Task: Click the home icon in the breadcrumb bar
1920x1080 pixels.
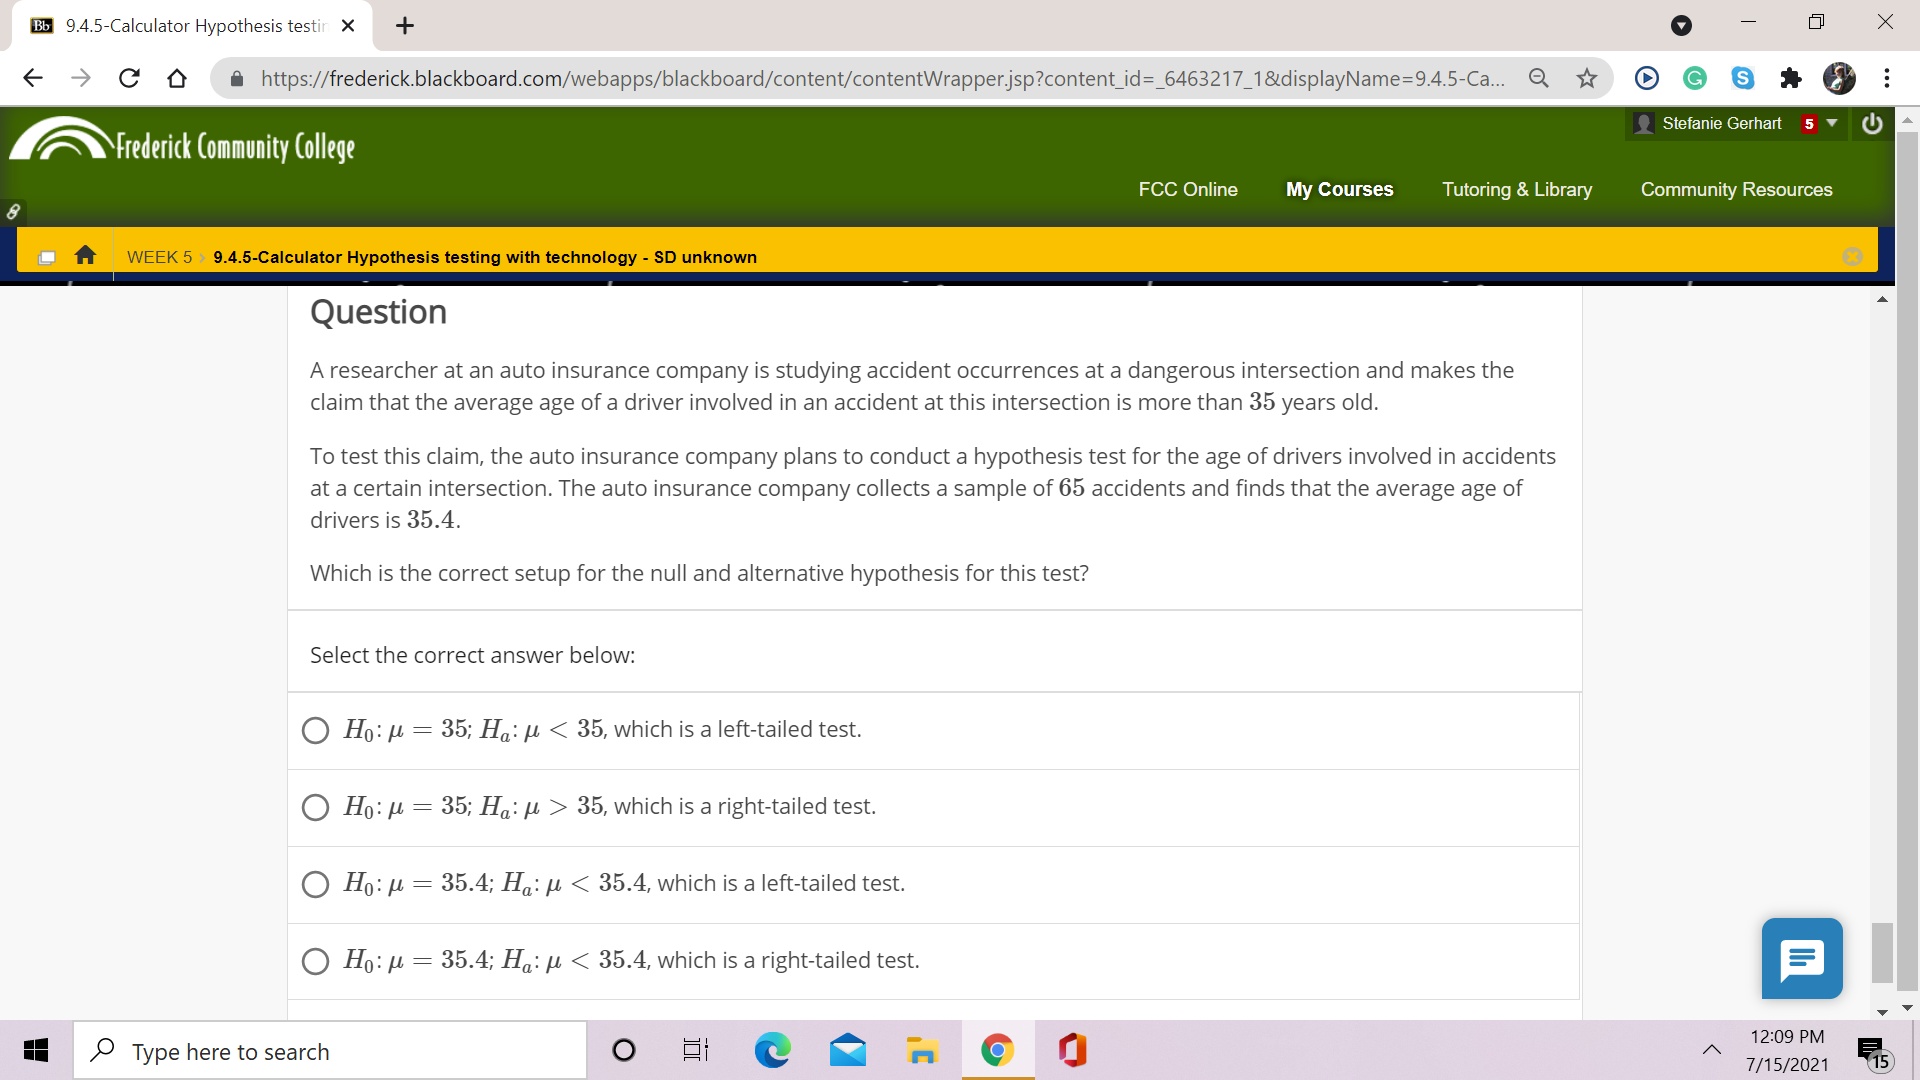Action: pos(85,256)
